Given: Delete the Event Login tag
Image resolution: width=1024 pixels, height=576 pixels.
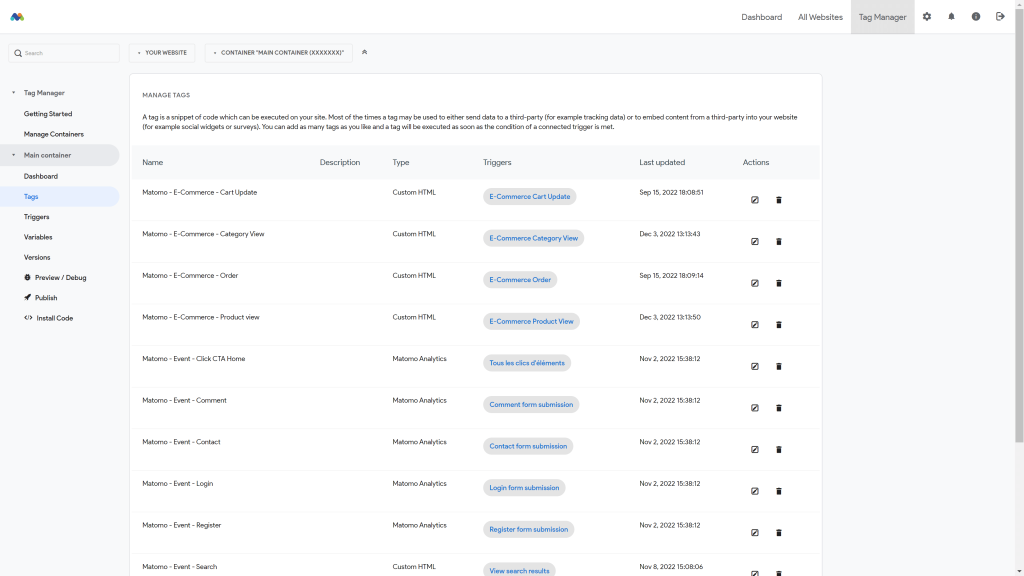Looking at the screenshot, I should [x=778, y=491].
